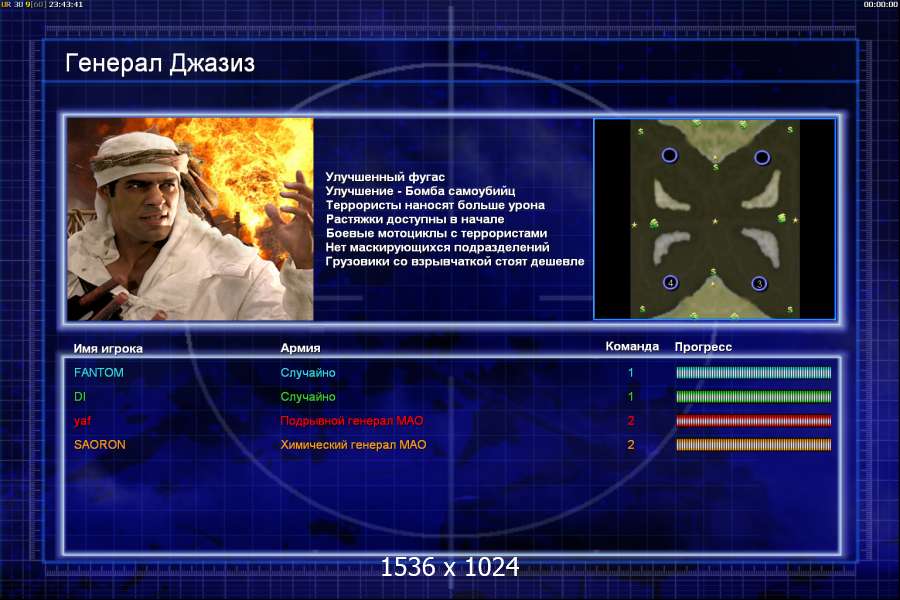Click start position 4 marker on map

[x=670, y=282]
